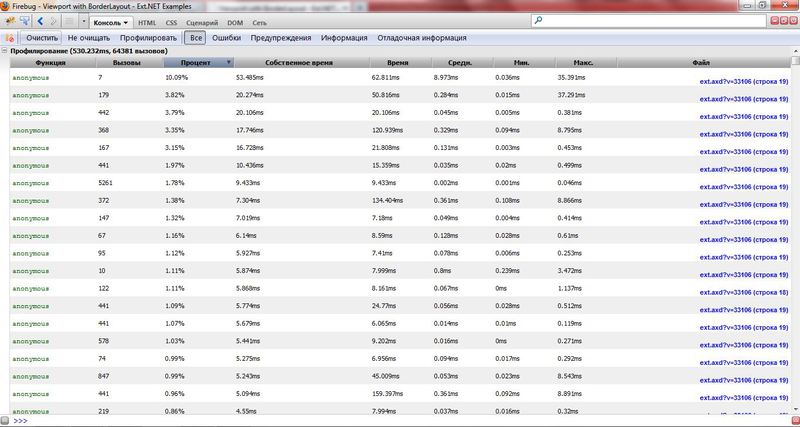Collapse the Профилирование group
Image resolution: width=800 pixels, height=427 pixels.
tap(5, 51)
